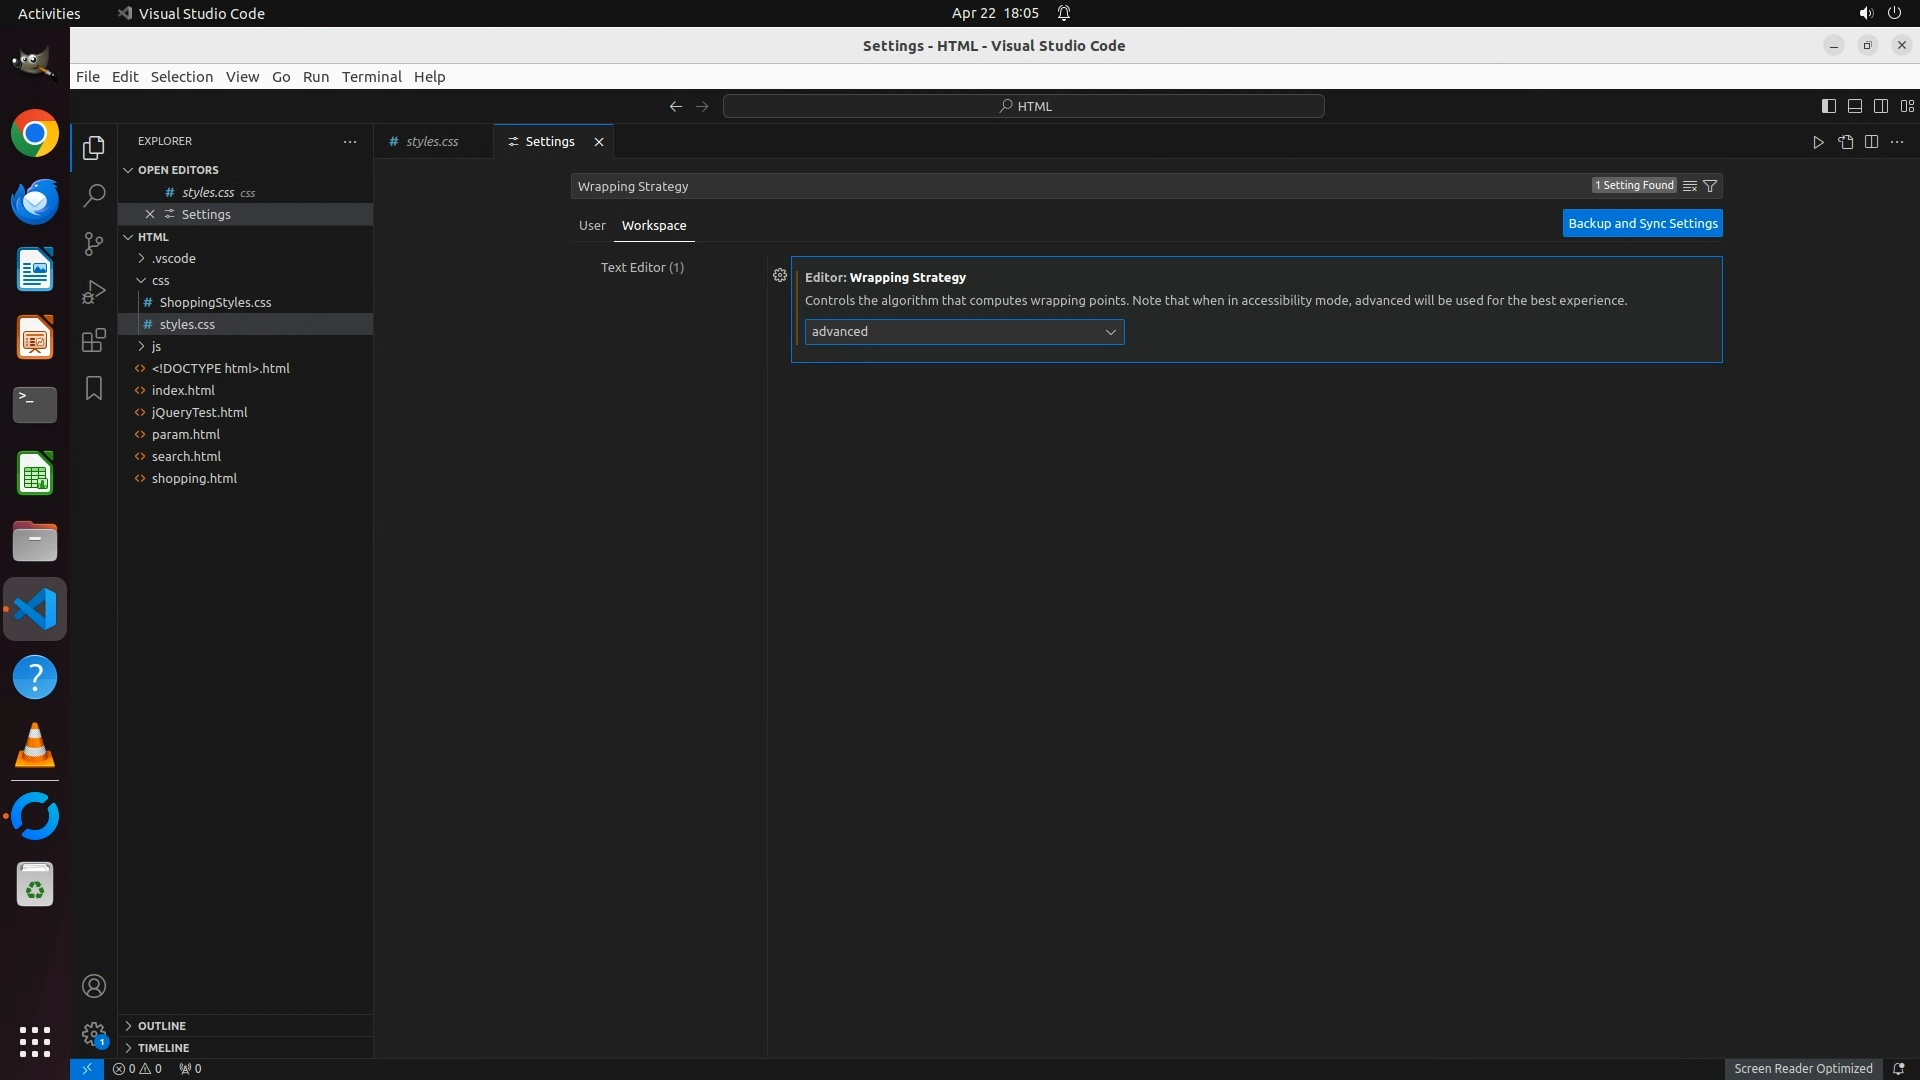
Task: Click the Wrapping Strategy setting gear icon
Action: click(780, 275)
